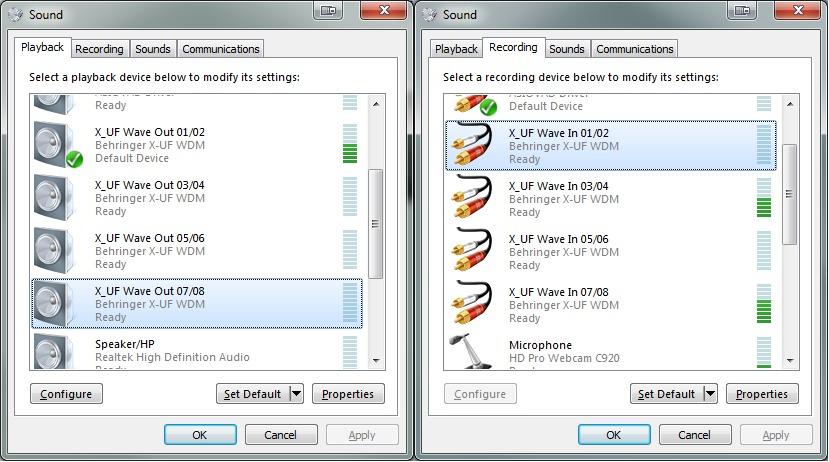Click the 'X_UF Wave In 03/04' device name
Screen dimensions: 829x462
point(559,186)
